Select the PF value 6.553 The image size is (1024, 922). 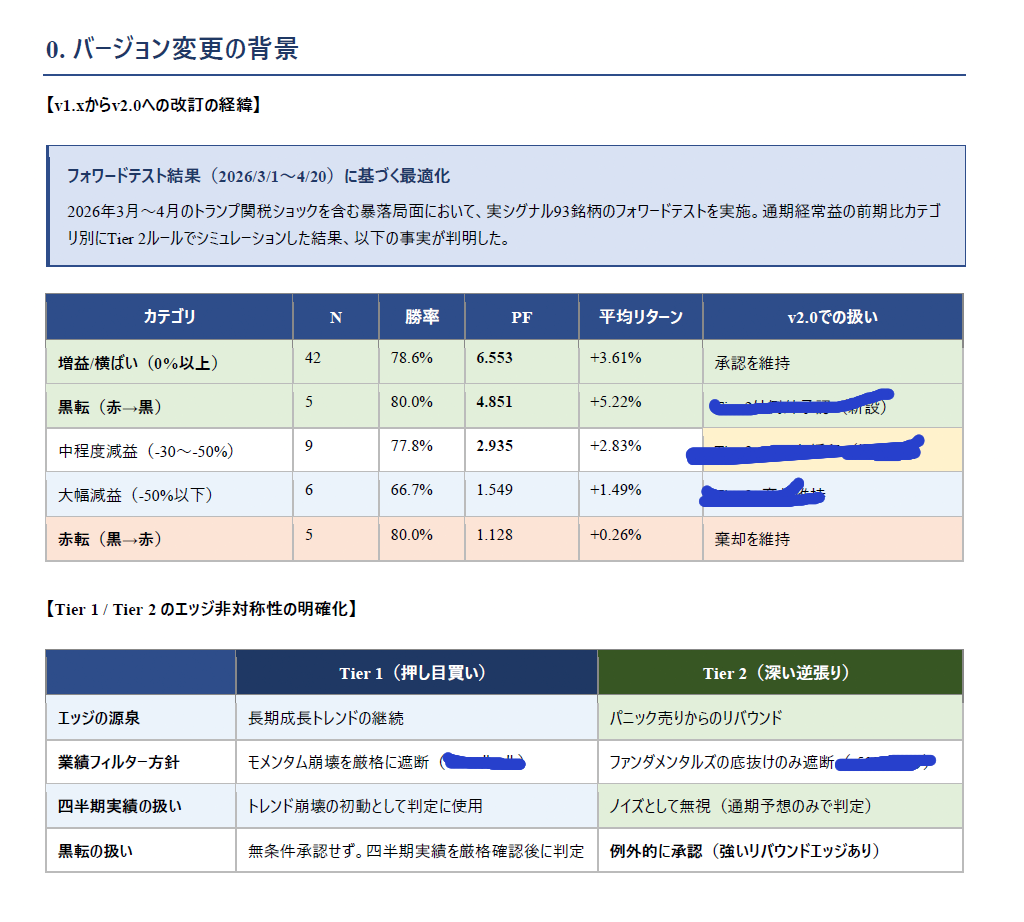[494, 358]
